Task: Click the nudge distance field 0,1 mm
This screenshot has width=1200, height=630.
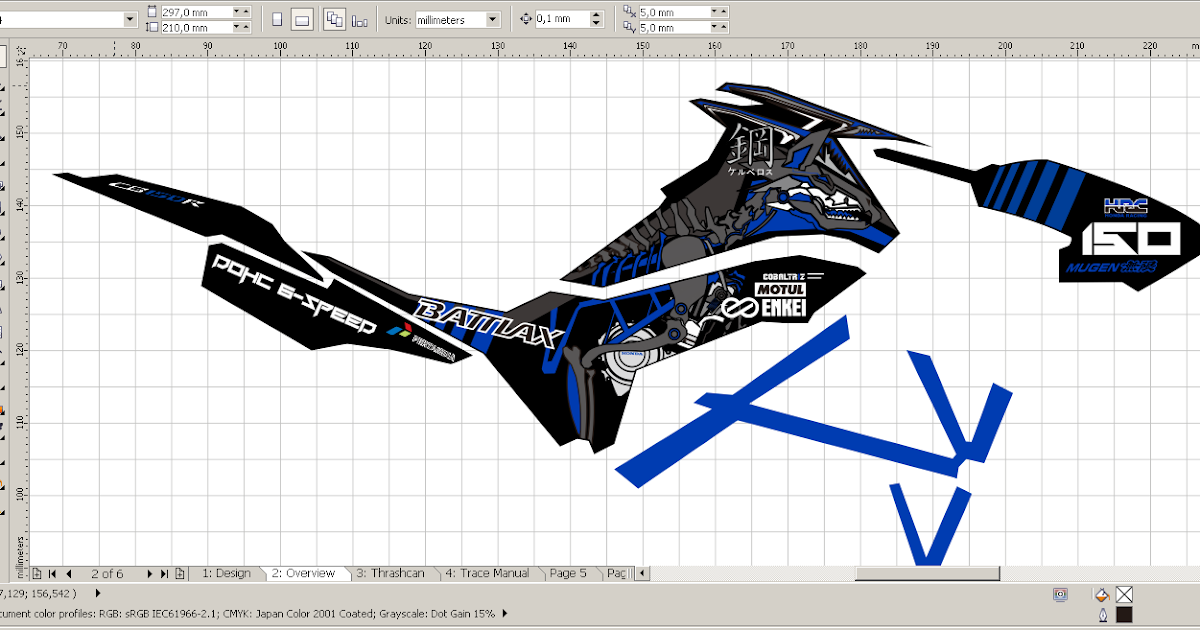Action: 561,19
